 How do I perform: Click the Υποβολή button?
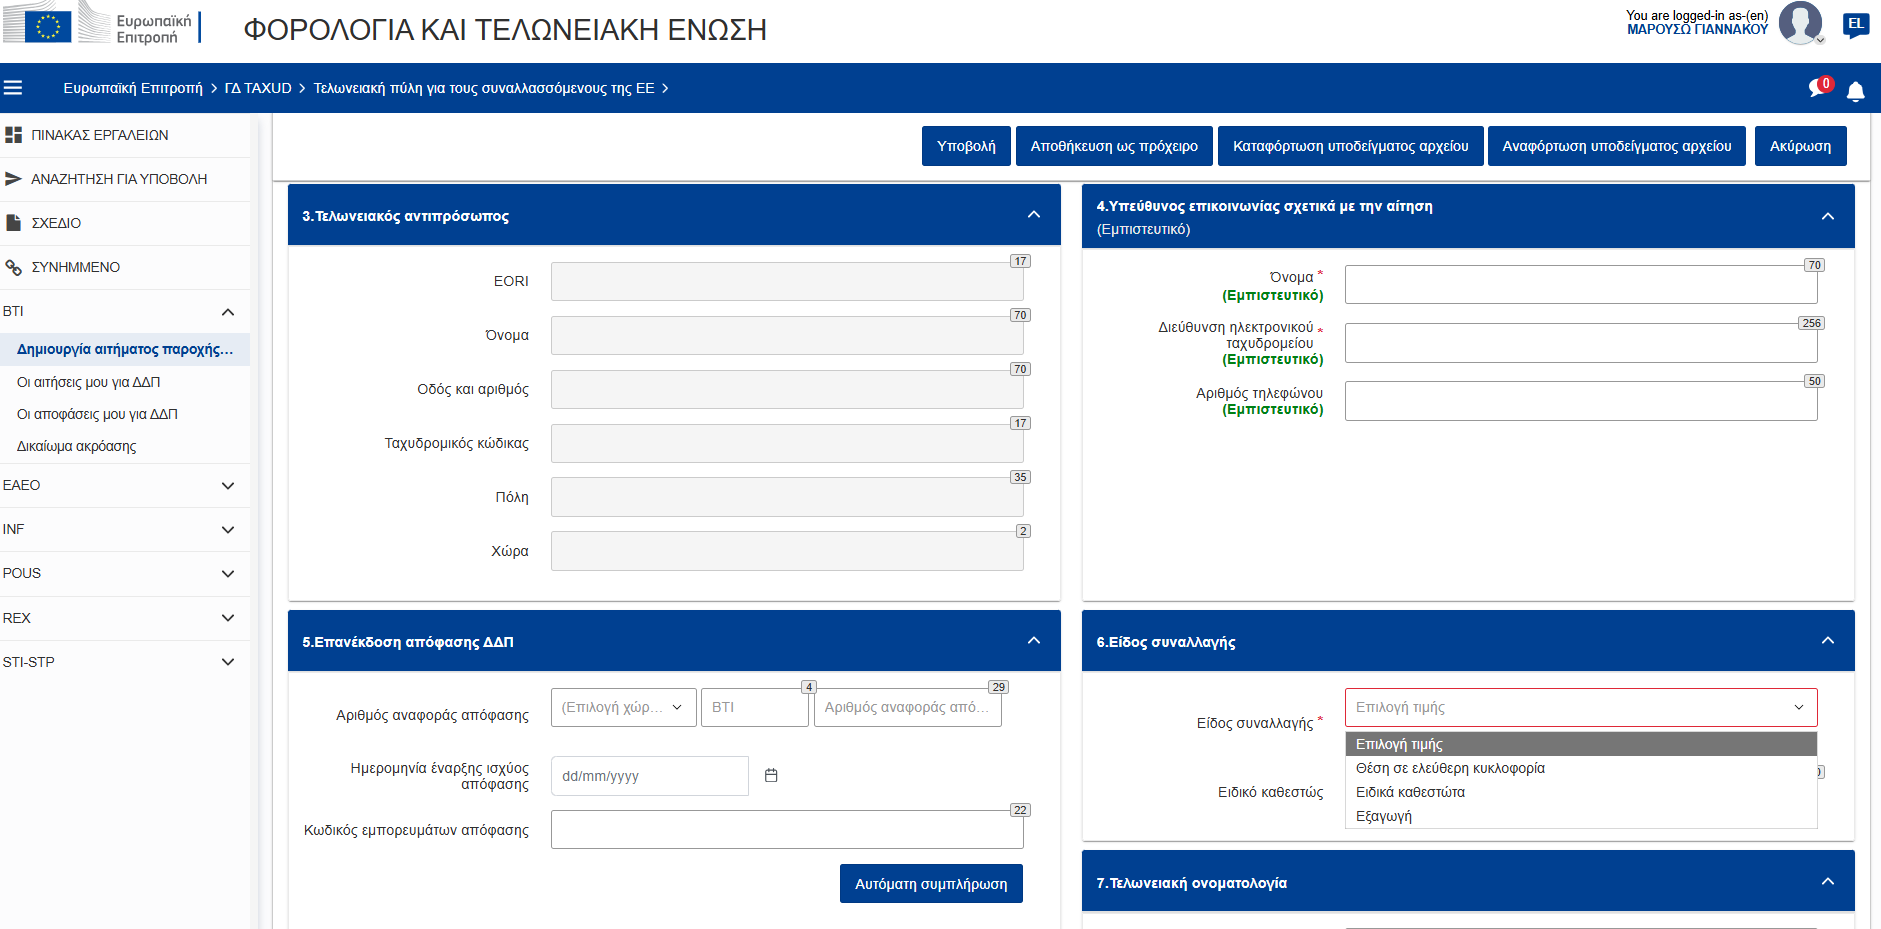(x=965, y=146)
